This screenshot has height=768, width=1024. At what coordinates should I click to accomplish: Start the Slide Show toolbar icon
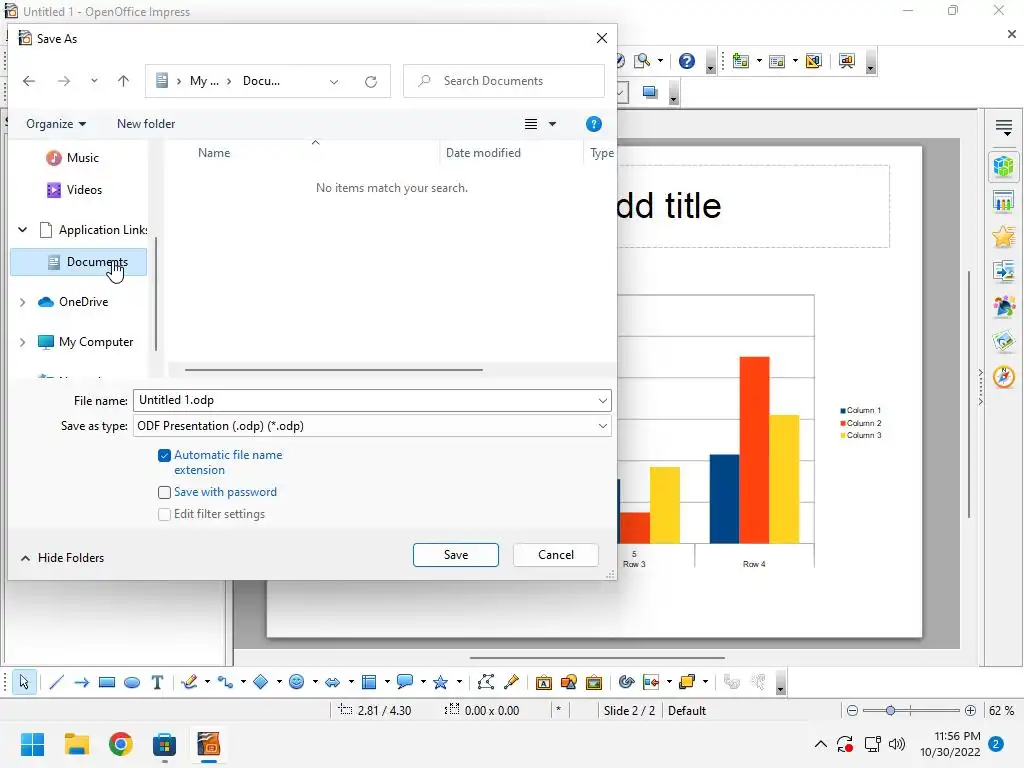[x=847, y=61]
